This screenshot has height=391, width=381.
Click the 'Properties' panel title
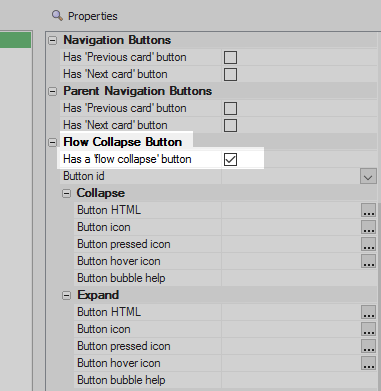coord(93,16)
